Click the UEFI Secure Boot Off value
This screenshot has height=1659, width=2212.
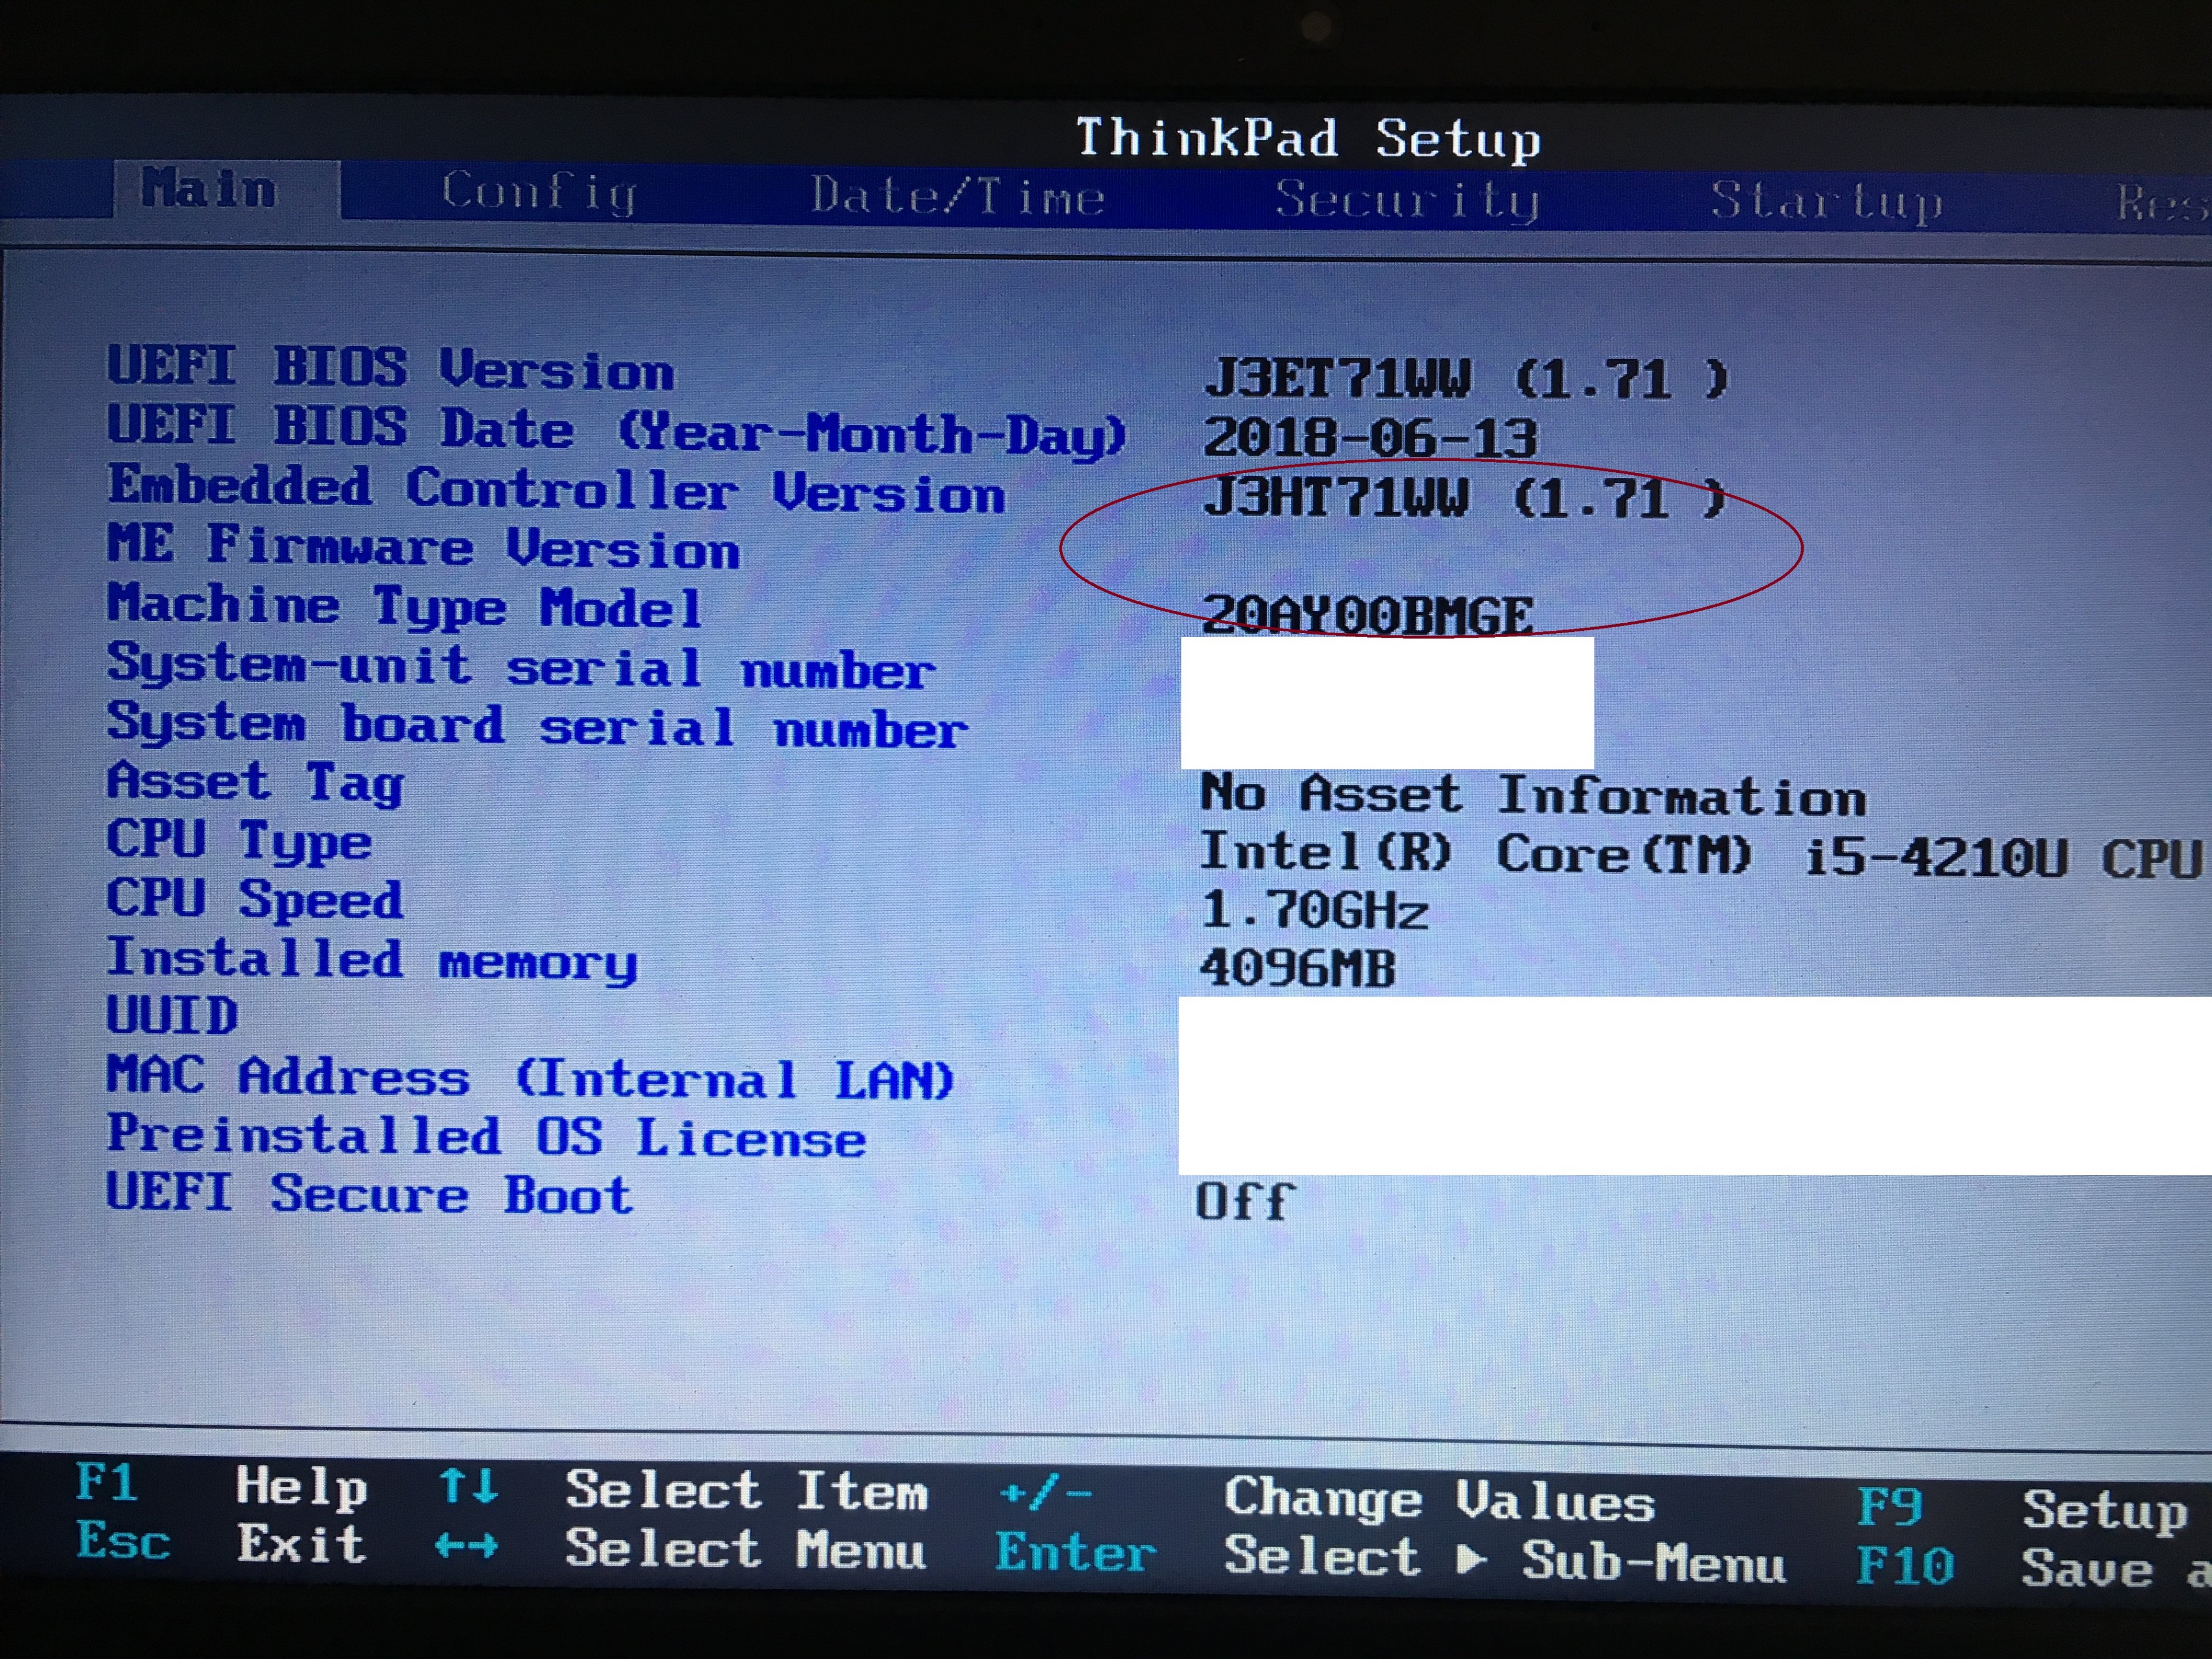(x=1245, y=1201)
